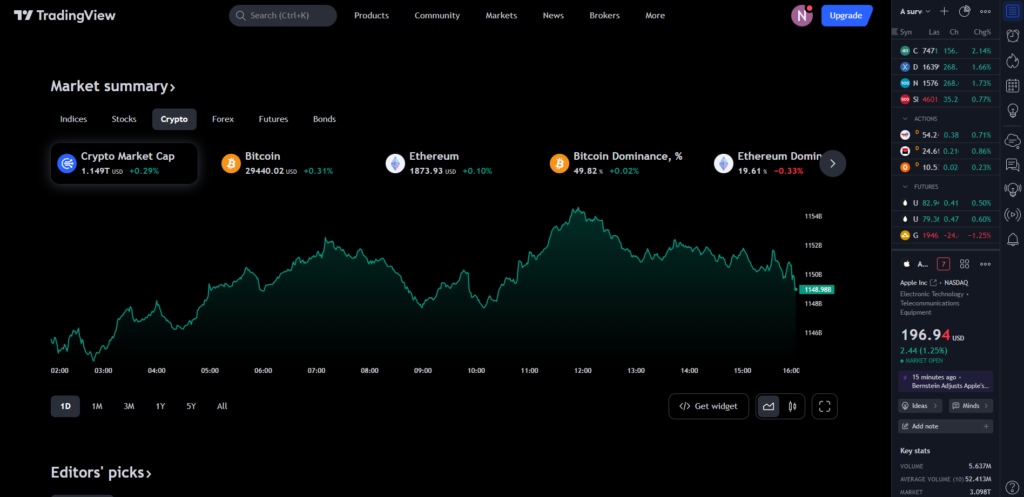
Task: Collapse the Actions watchlist section
Action: pos(905,118)
